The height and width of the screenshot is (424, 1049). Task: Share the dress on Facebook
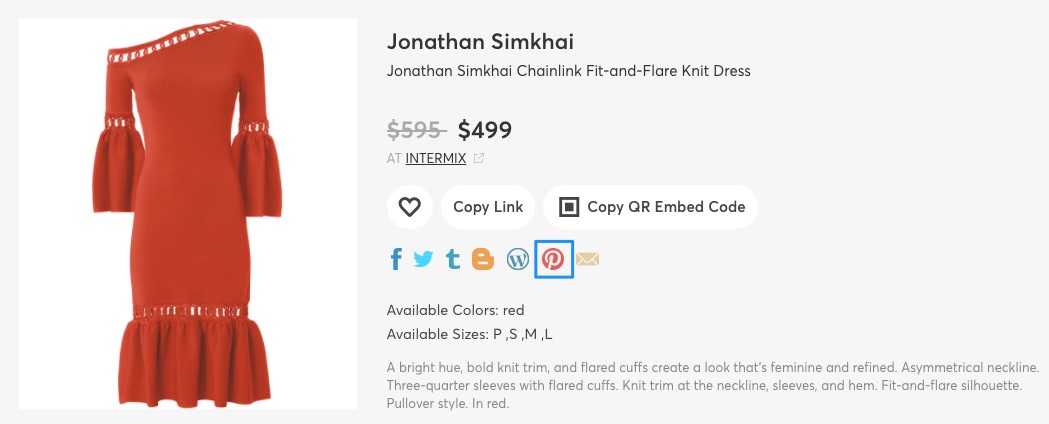click(x=396, y=260)
